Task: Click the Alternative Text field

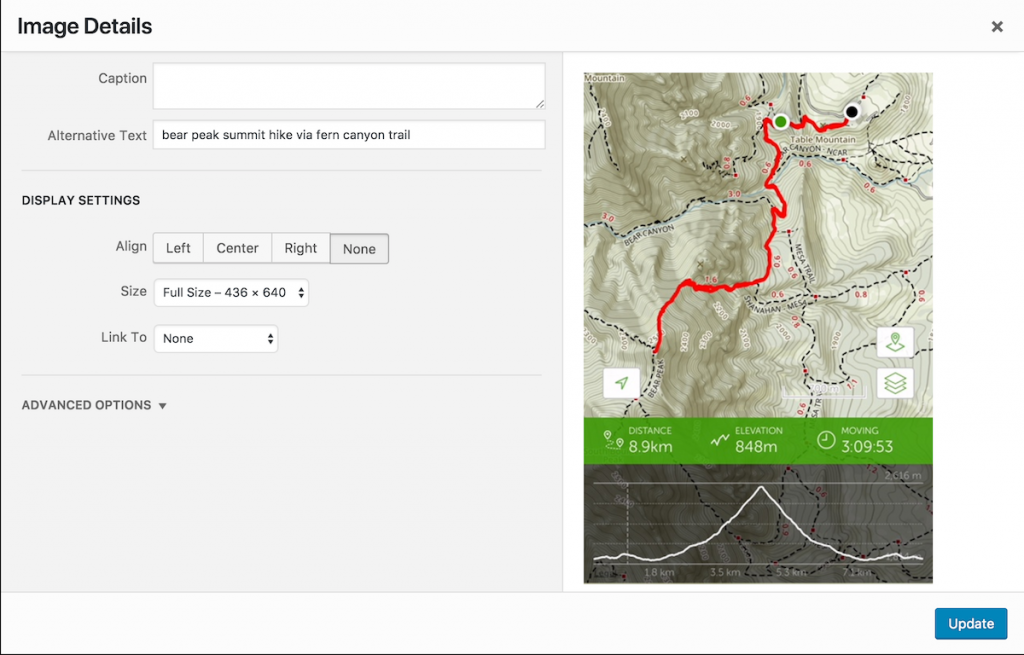Action: pos(349,135)
